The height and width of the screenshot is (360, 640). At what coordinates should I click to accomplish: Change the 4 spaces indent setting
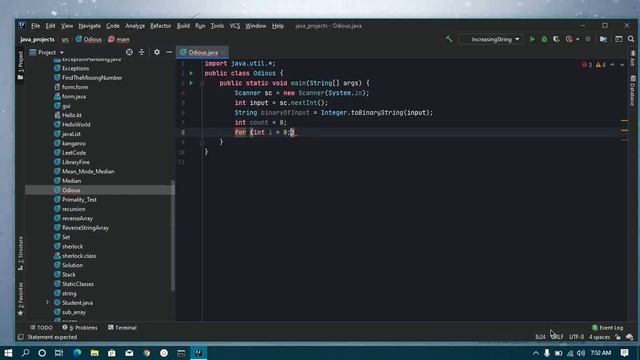tap(599, 337)
